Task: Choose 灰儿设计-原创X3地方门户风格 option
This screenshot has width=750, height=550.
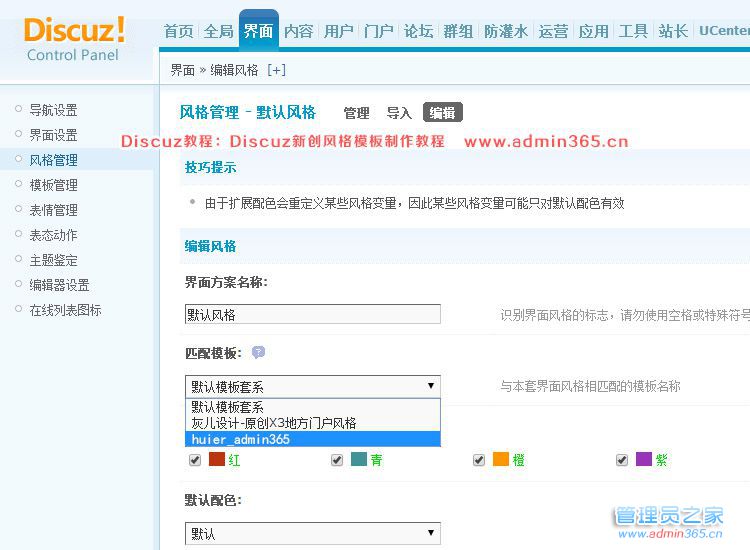Action: pyautogui.click(x=313, y=423)
